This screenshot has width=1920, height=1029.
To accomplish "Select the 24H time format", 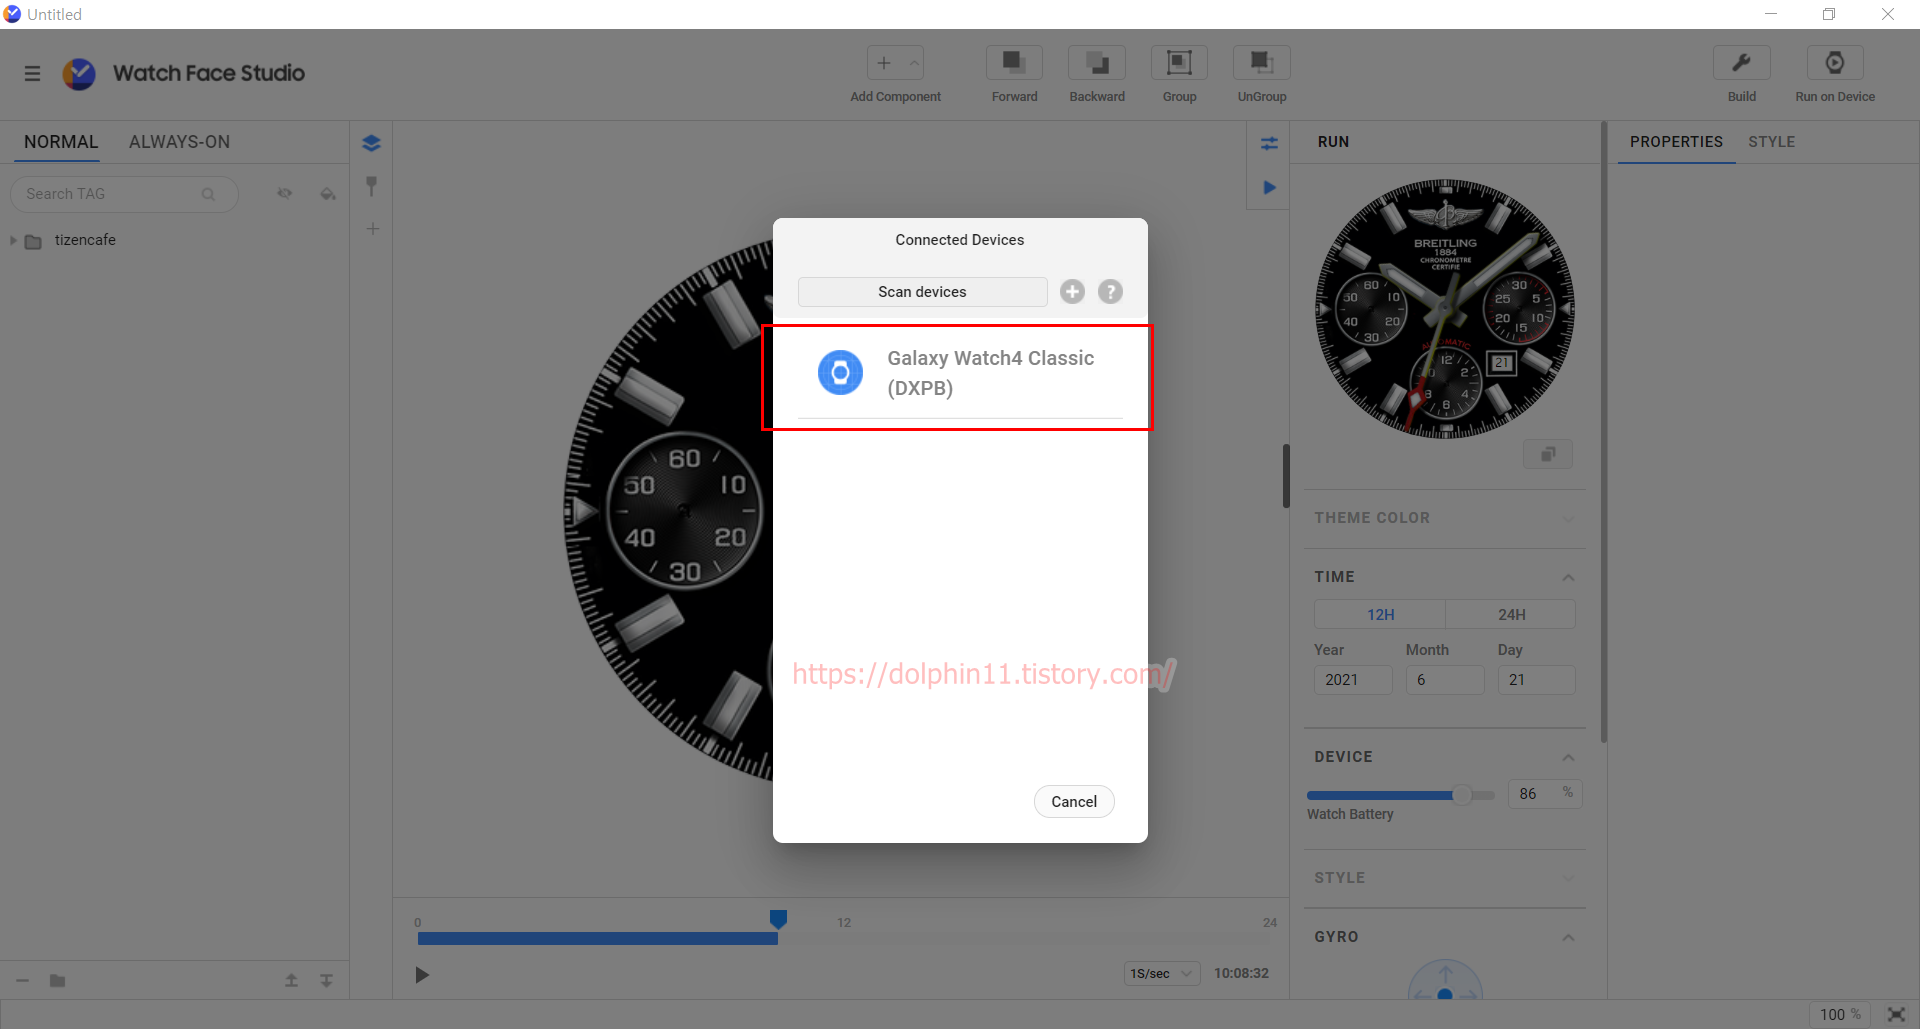I will pos(1511,615).
